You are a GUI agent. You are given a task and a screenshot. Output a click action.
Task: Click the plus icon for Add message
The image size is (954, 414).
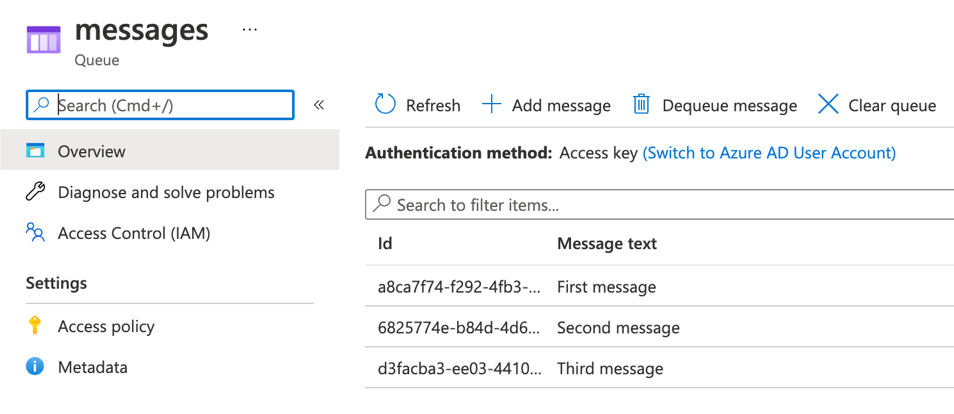pos(491,105)
